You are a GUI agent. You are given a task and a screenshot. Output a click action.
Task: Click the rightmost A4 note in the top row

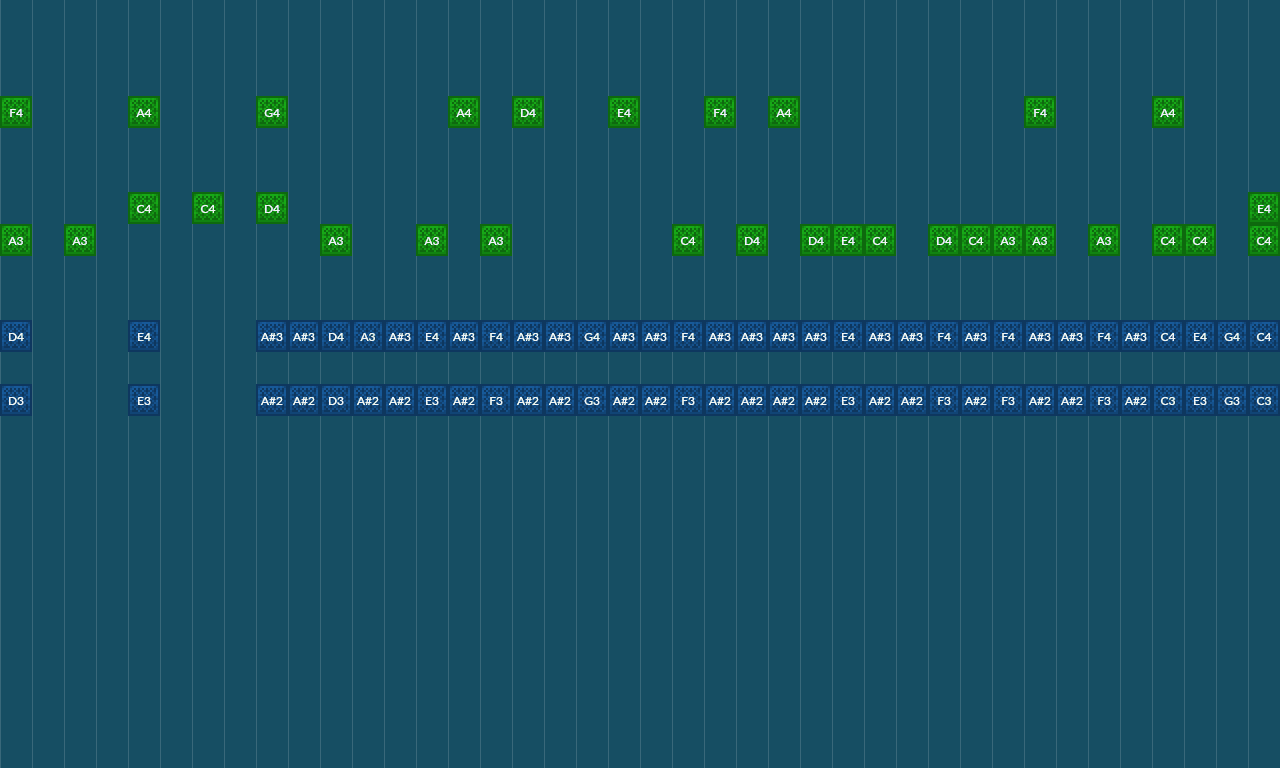1167,112
